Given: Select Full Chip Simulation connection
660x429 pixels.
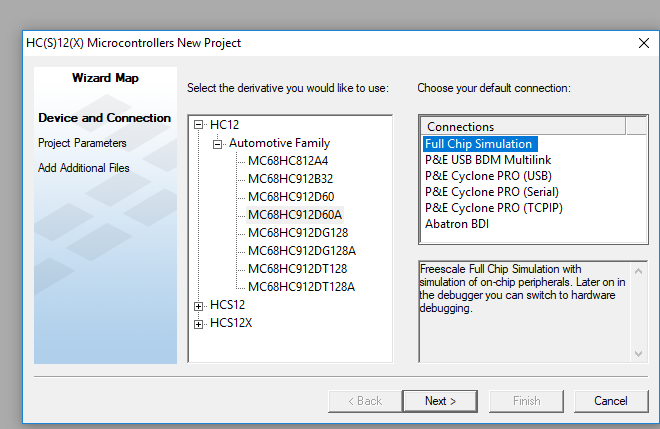Looking at the screenshot, I should point(478,144).
